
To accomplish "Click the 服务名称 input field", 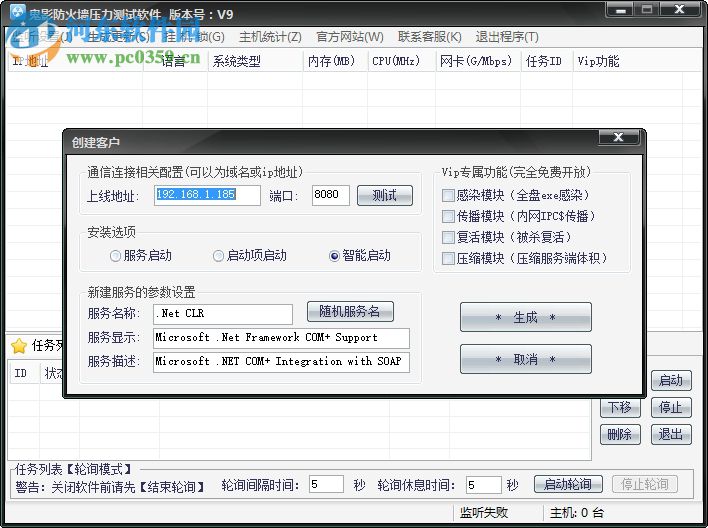I will click(223, 314).
